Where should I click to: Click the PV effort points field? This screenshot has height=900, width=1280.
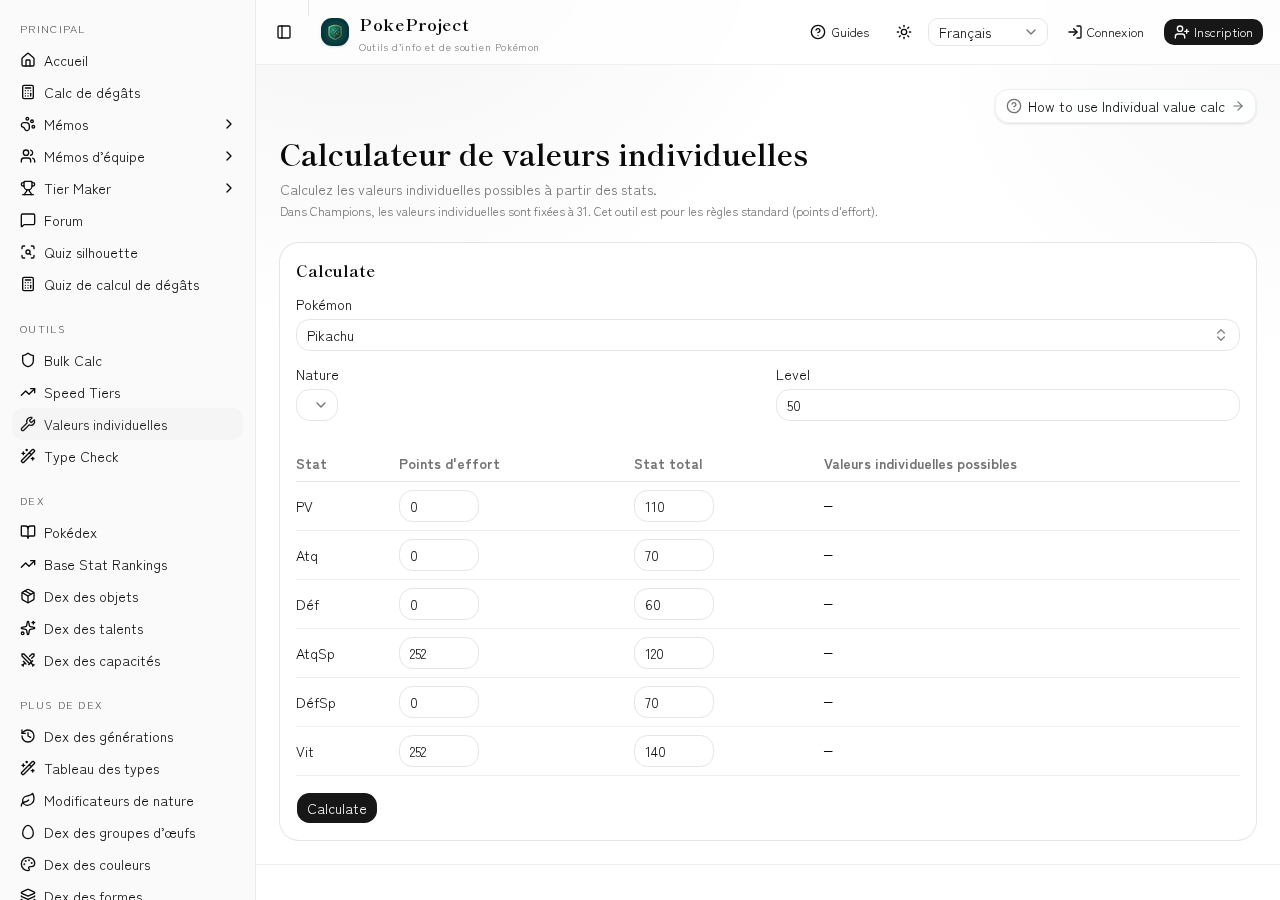pyautogui.click(x=439, y=506)
